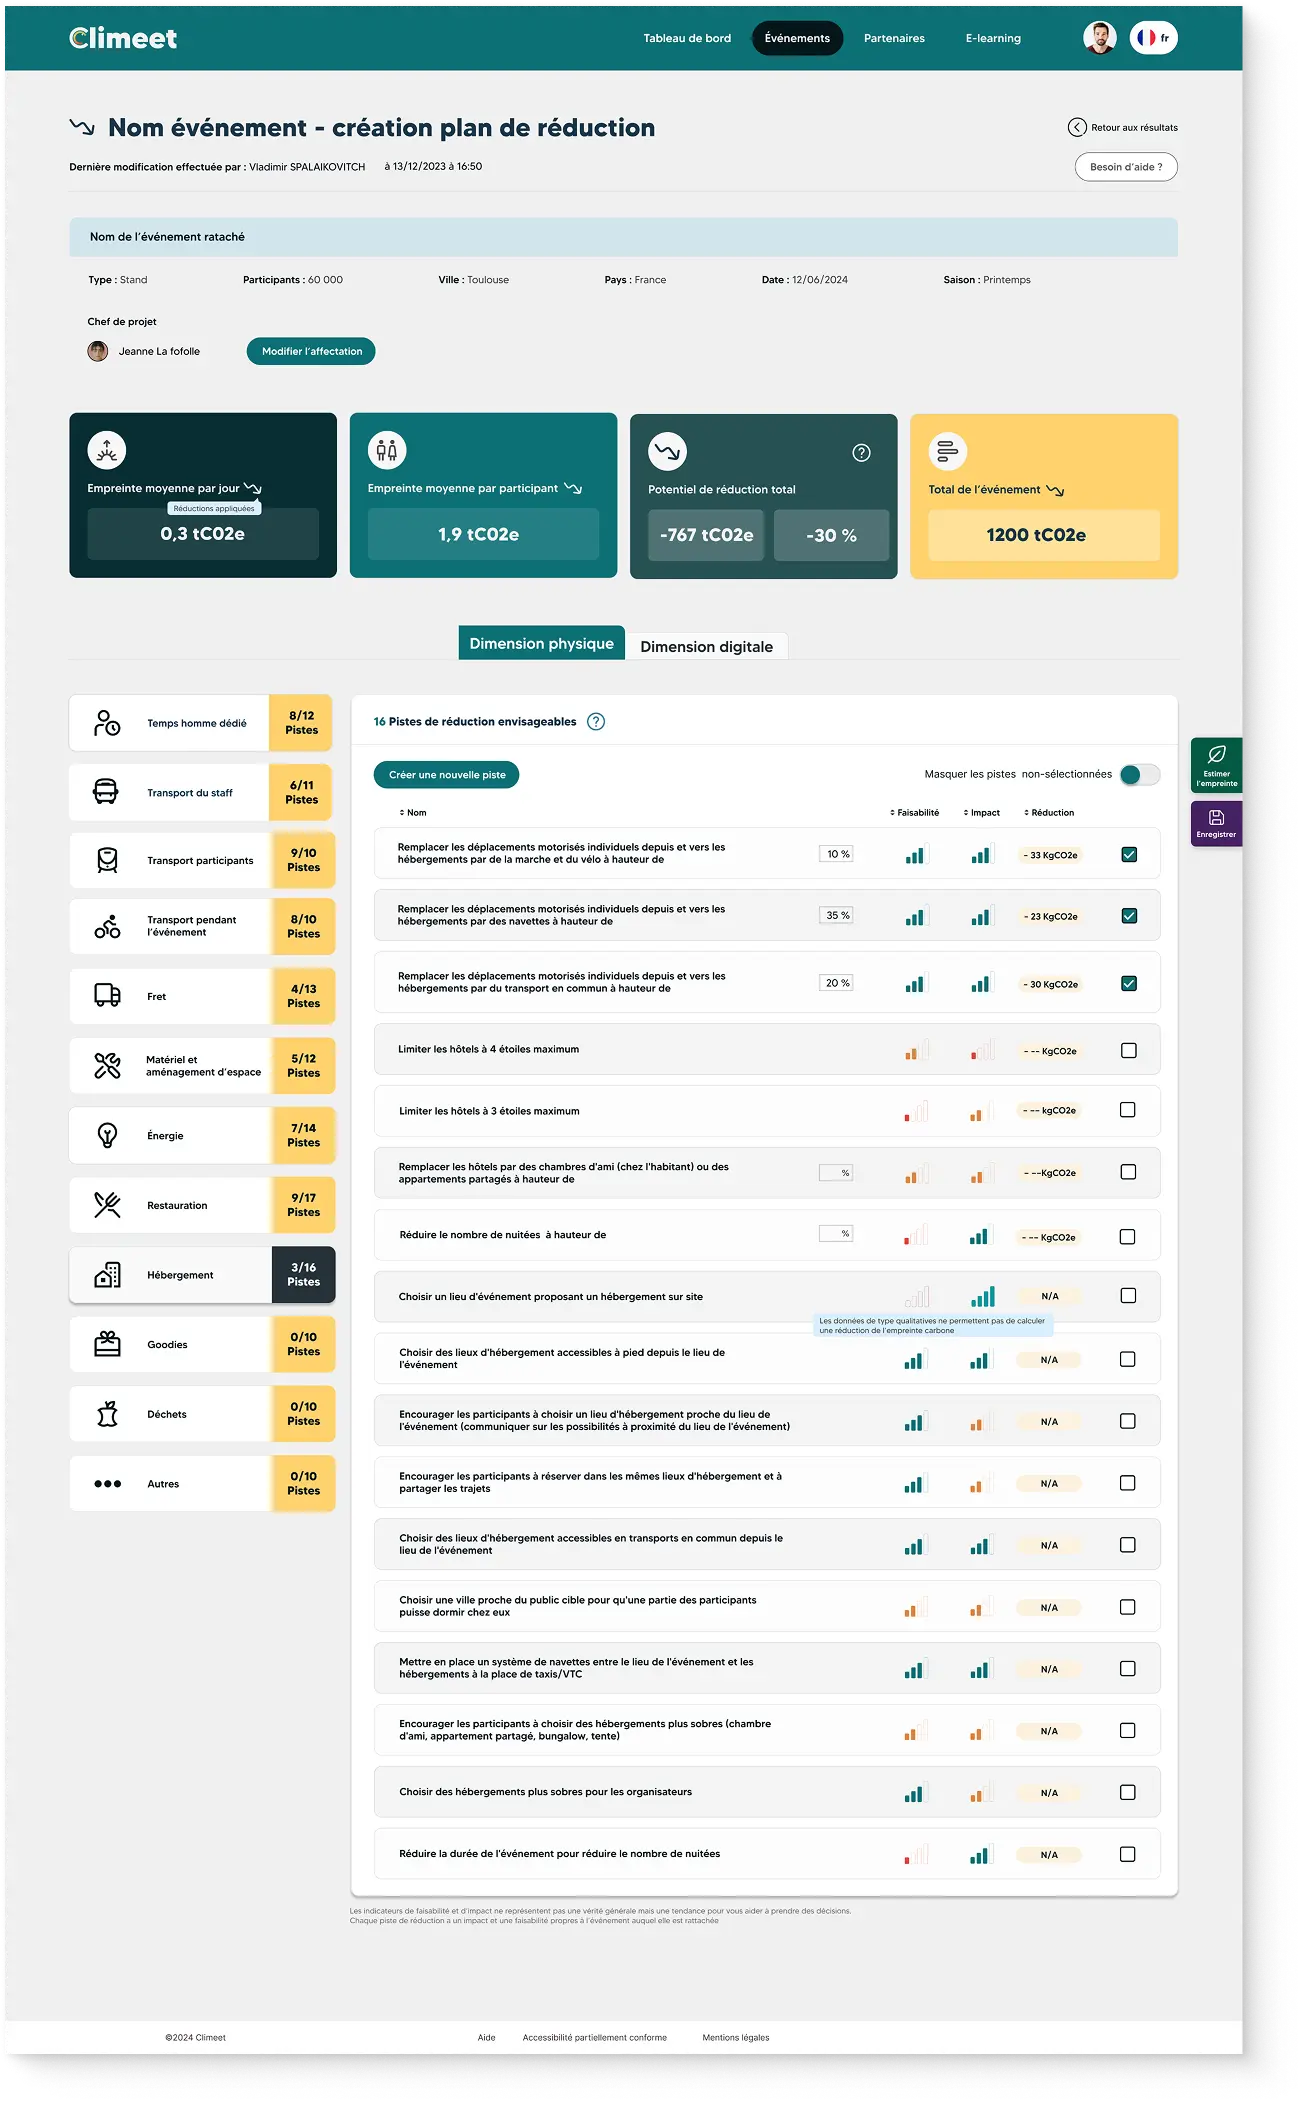Click the Empreinte moyenne par participant icon

click(x=387, y=450)
